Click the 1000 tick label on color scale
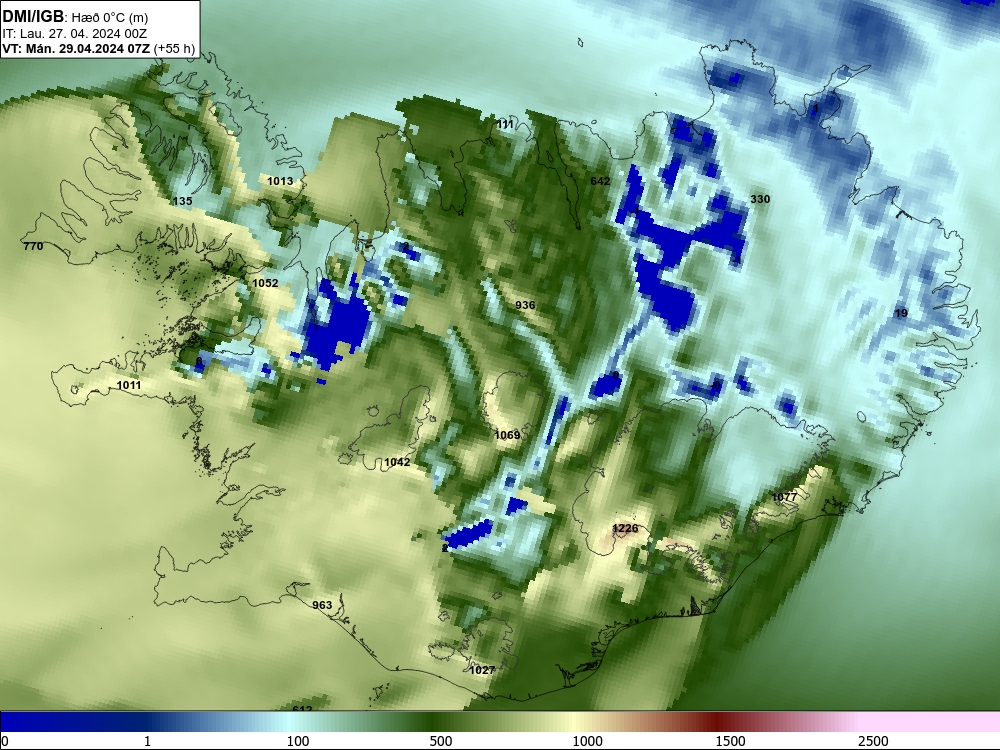This screenshot has height=750, width=1000. point(587,741)
